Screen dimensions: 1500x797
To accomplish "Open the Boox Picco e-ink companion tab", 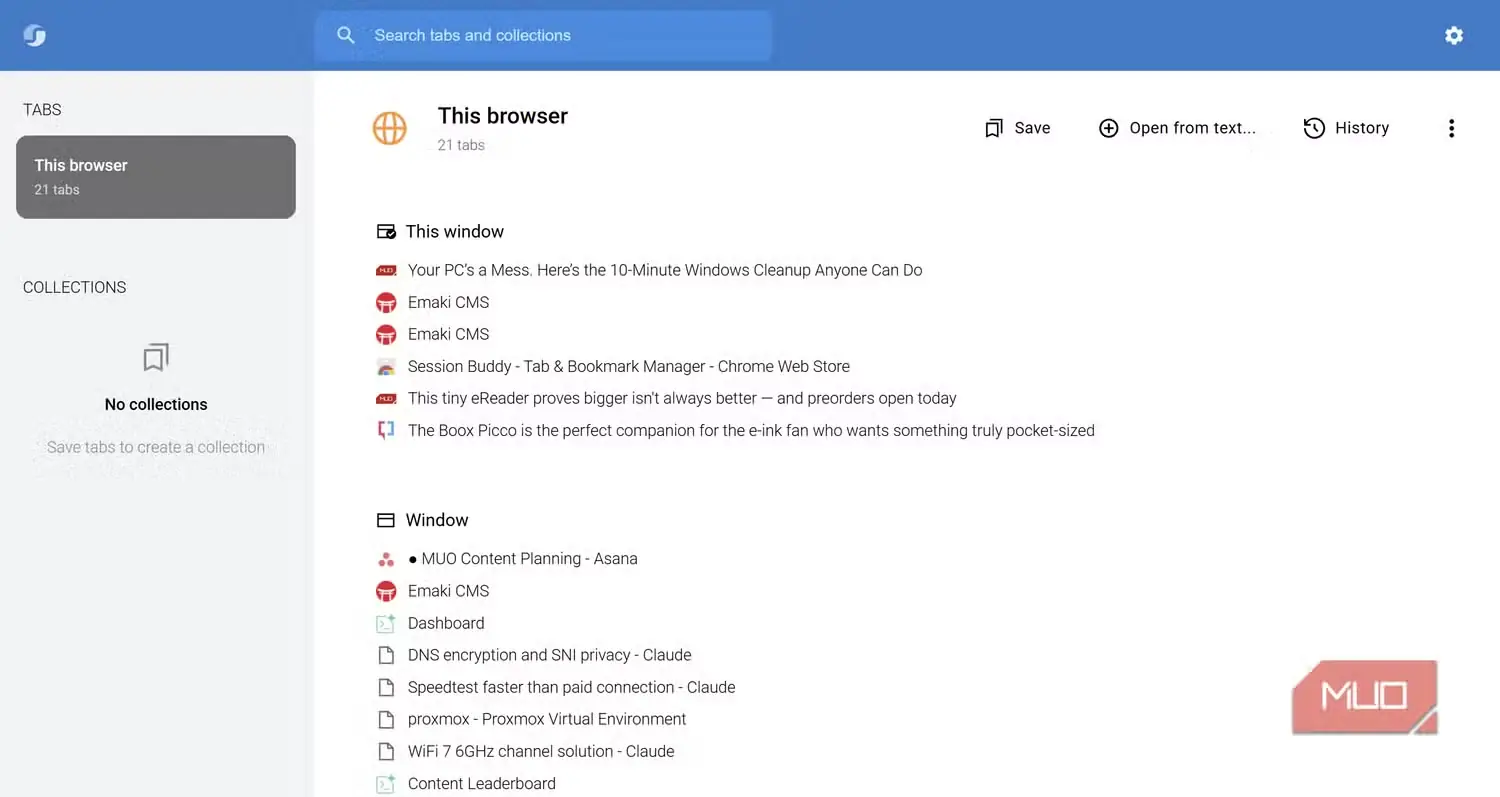I will tap(751, 430).
